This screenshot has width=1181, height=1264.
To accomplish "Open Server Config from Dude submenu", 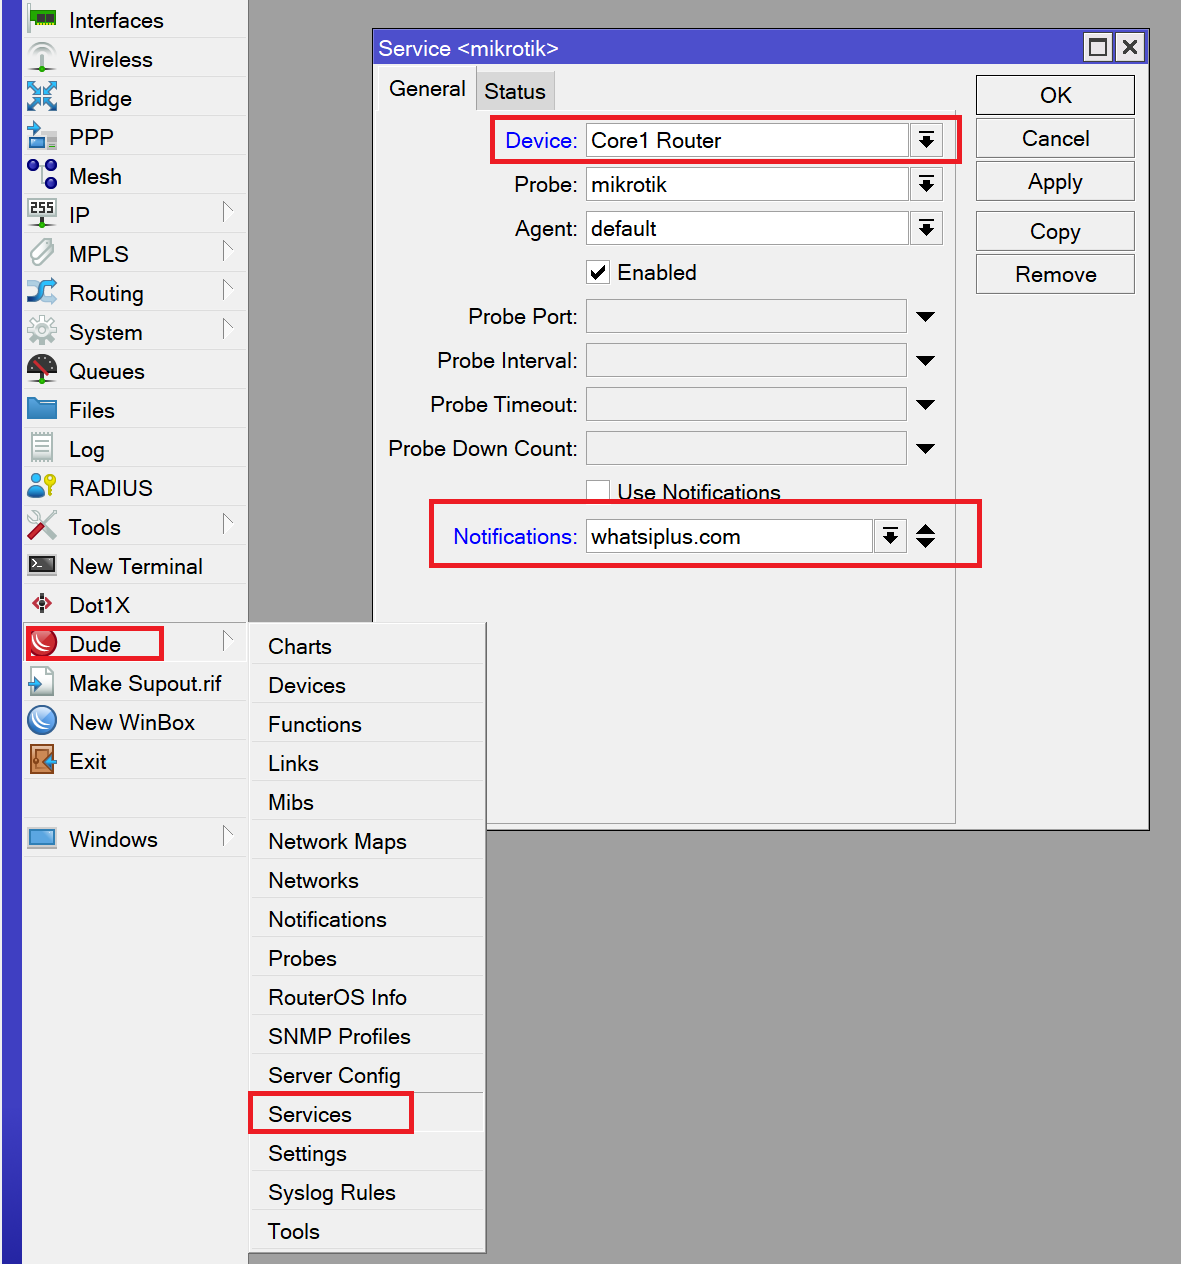I will click(367, 1075).
